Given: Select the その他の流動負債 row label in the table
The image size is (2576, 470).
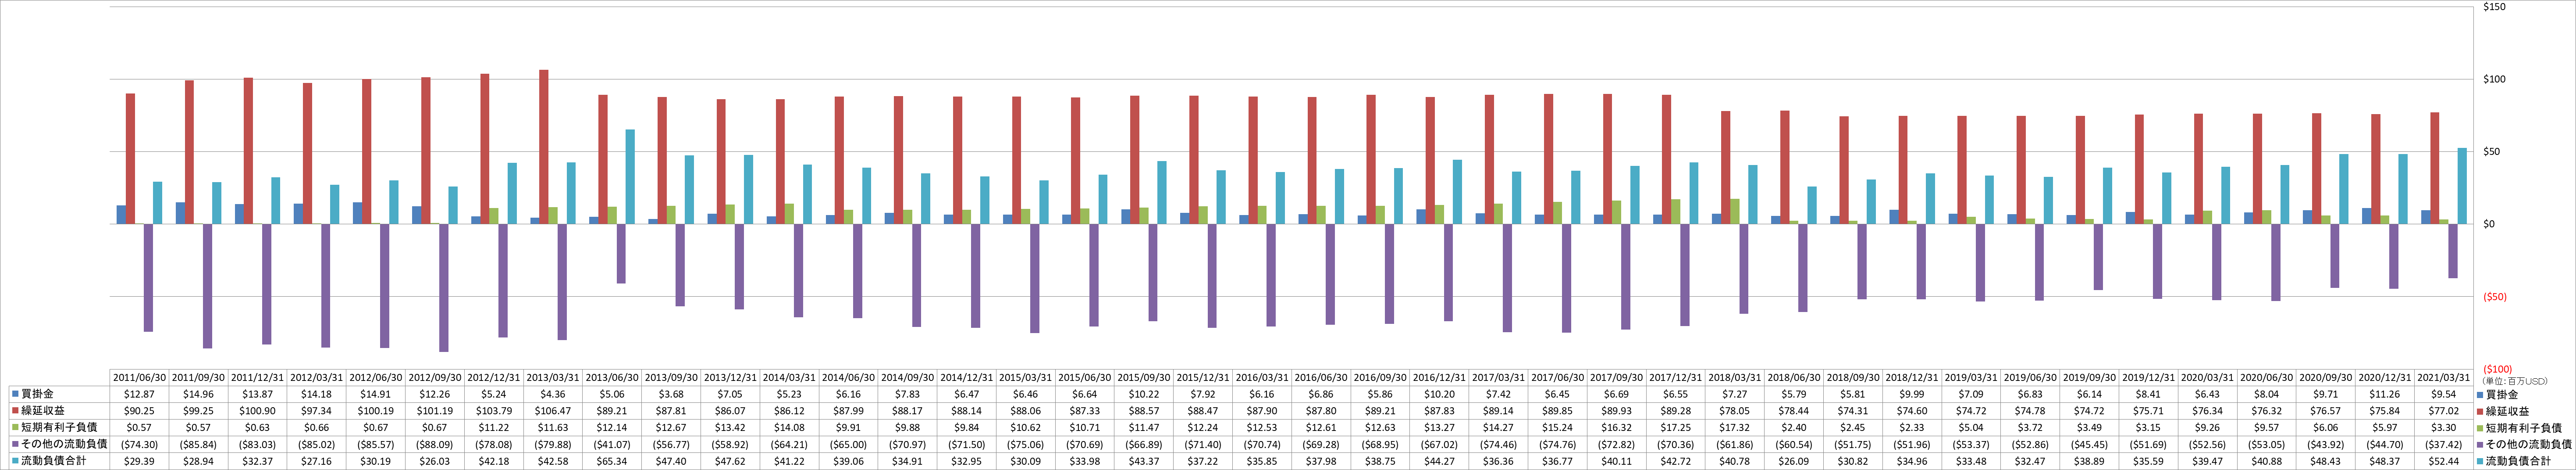Looking at the screenshot, I should tap(64, 444).
